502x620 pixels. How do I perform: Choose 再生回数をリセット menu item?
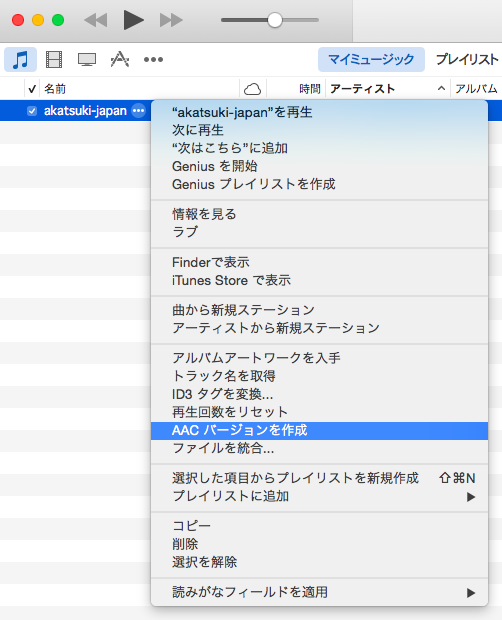(x=319, y=412)
